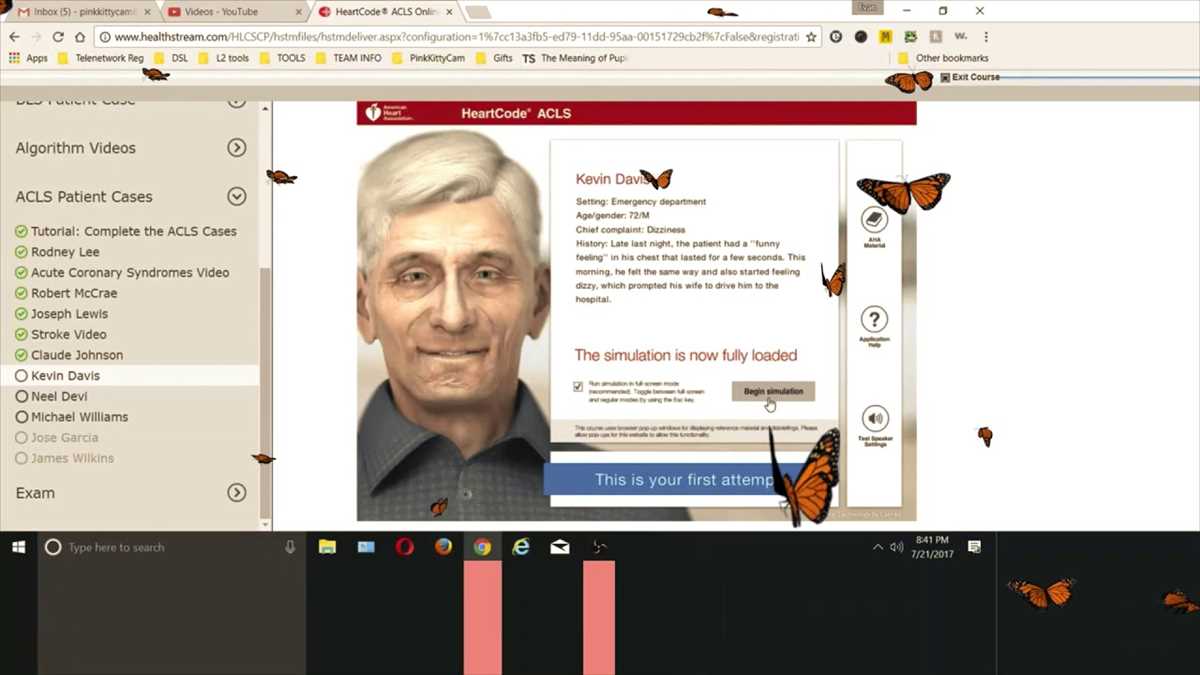Click the Kevin Davis patient portrait

click(x=452, y=325)
